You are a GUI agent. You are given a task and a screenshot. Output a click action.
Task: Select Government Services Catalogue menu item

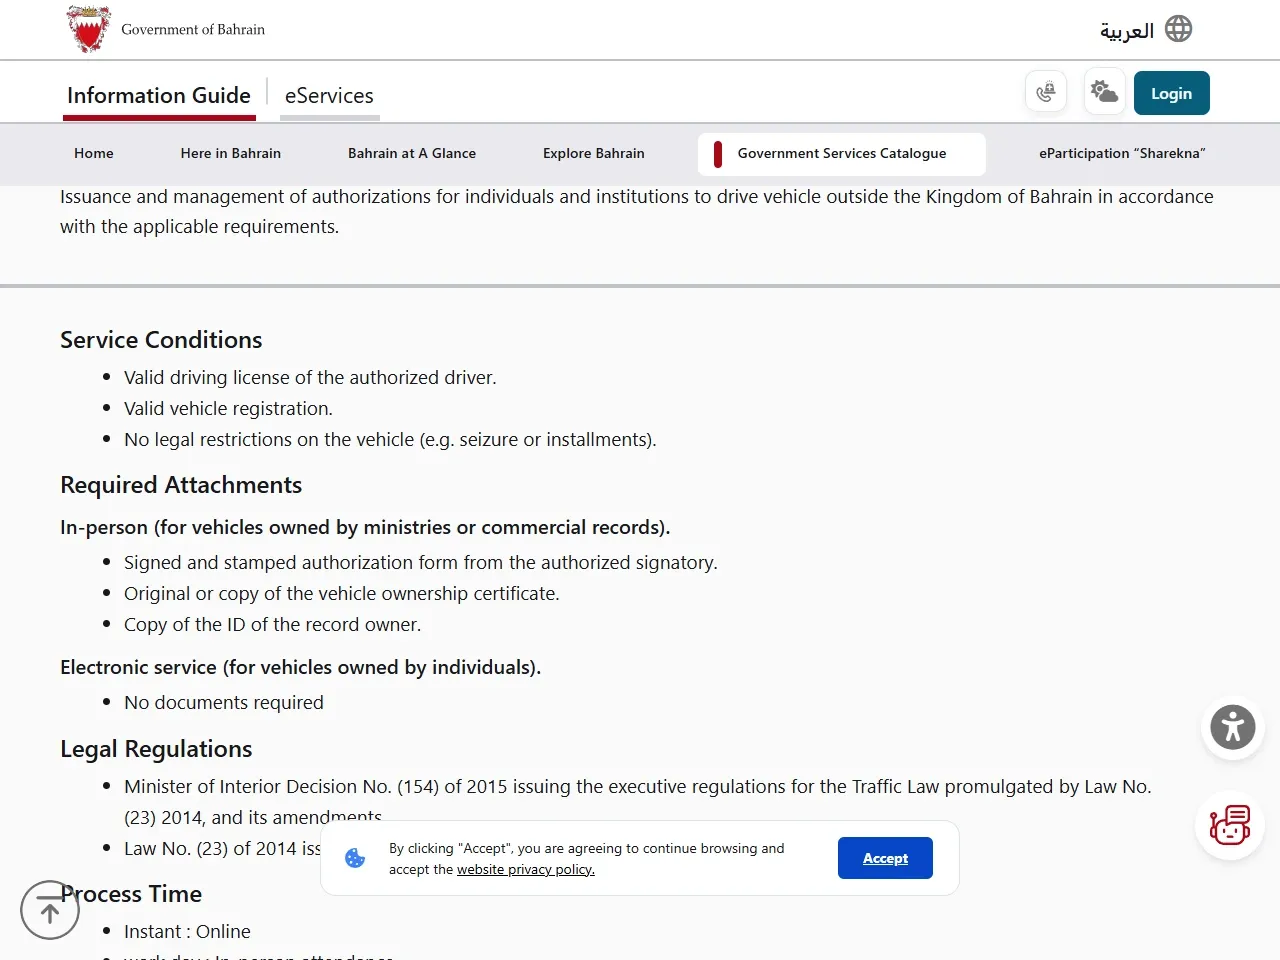pyautogui.click(x=842, y=154)
